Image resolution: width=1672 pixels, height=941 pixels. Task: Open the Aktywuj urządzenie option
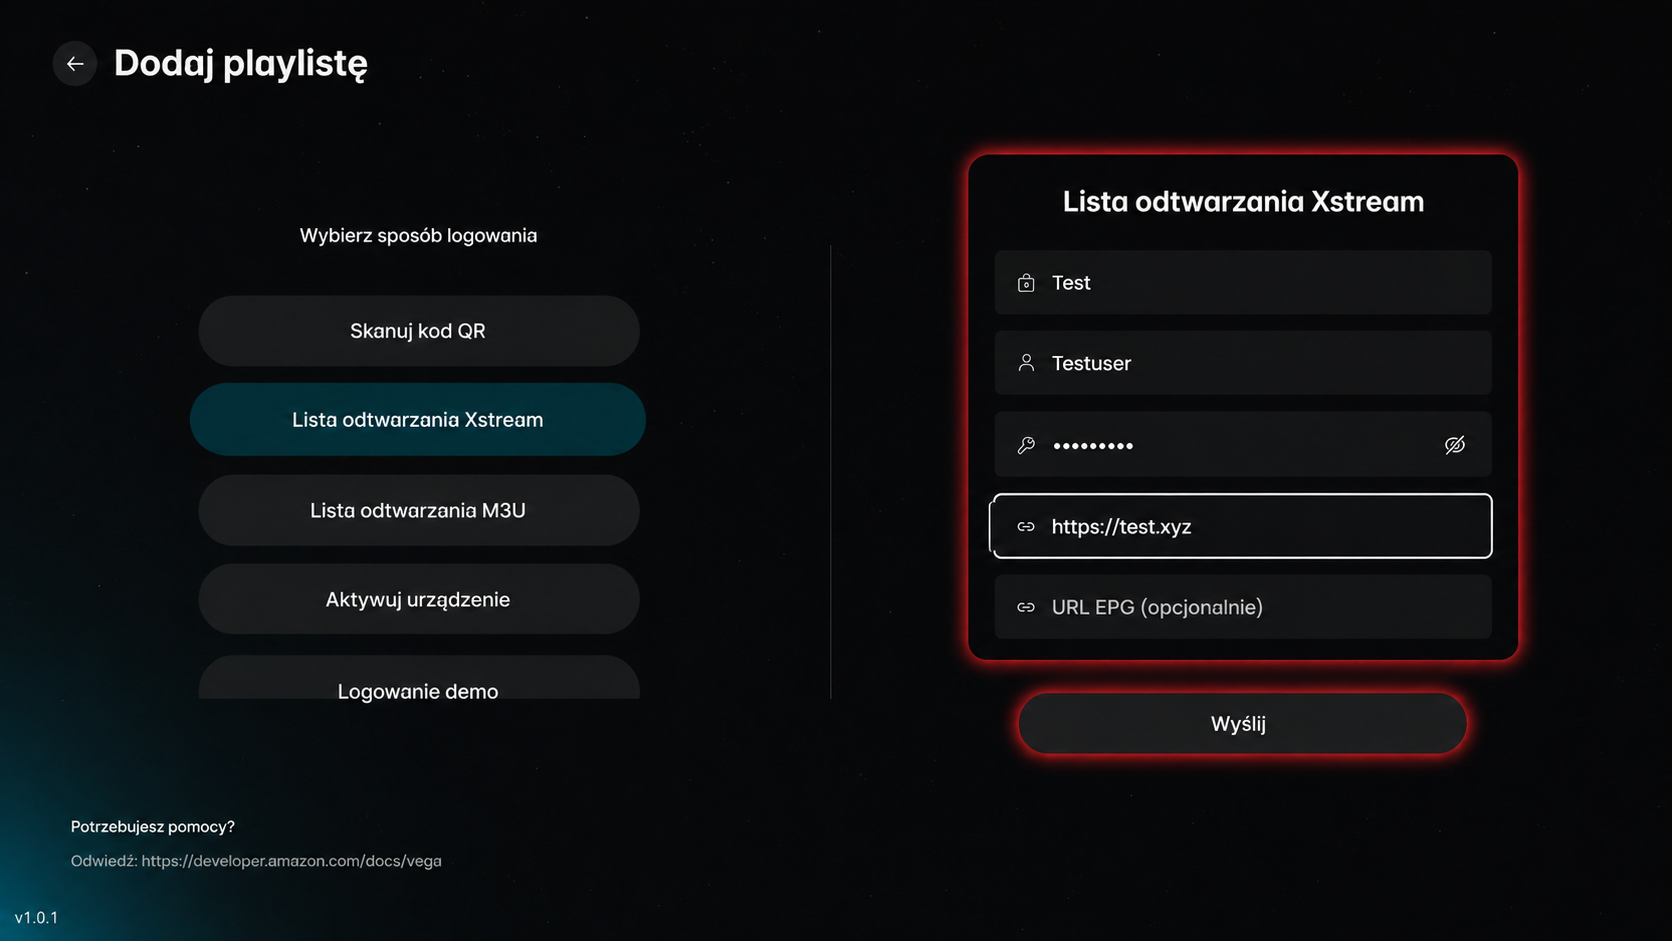419,599
